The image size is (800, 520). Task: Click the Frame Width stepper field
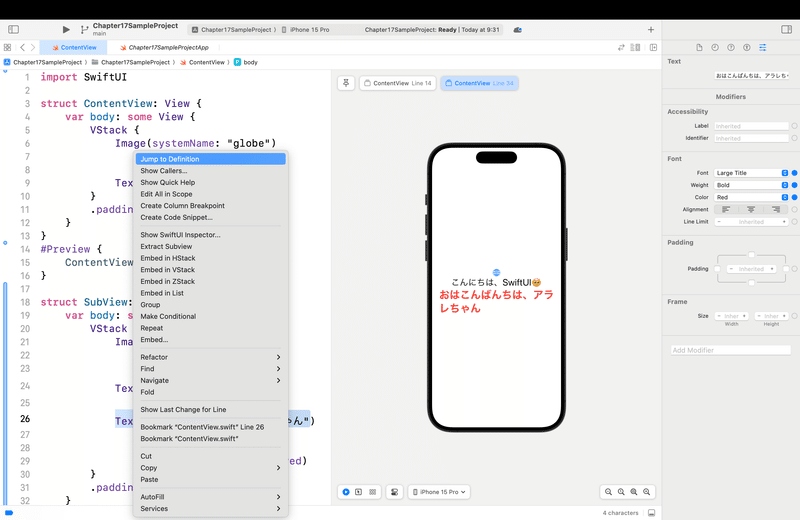(732, 316)
